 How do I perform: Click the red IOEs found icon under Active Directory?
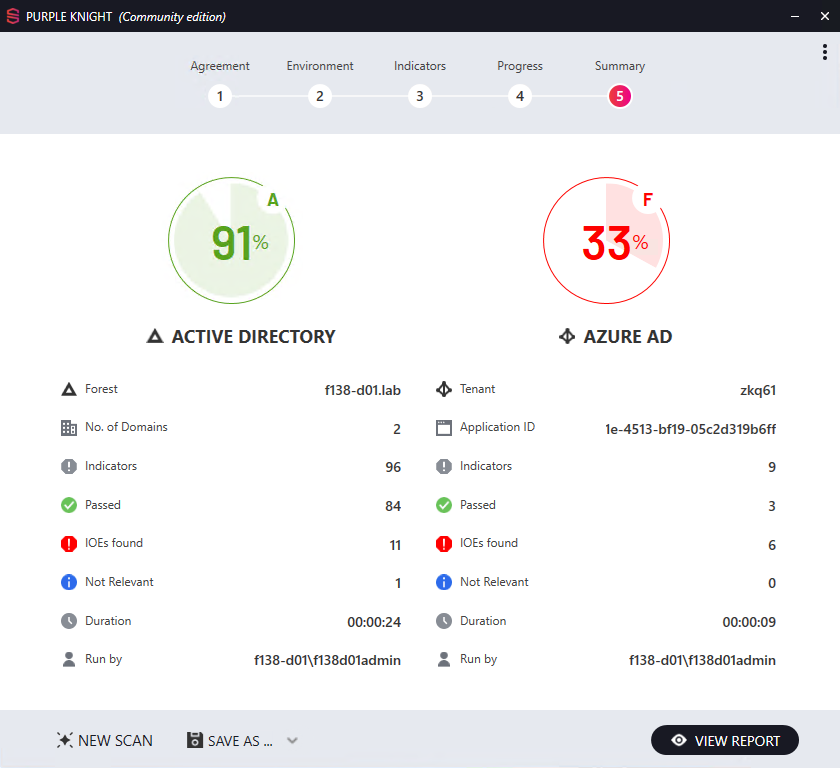click(69, 544)
